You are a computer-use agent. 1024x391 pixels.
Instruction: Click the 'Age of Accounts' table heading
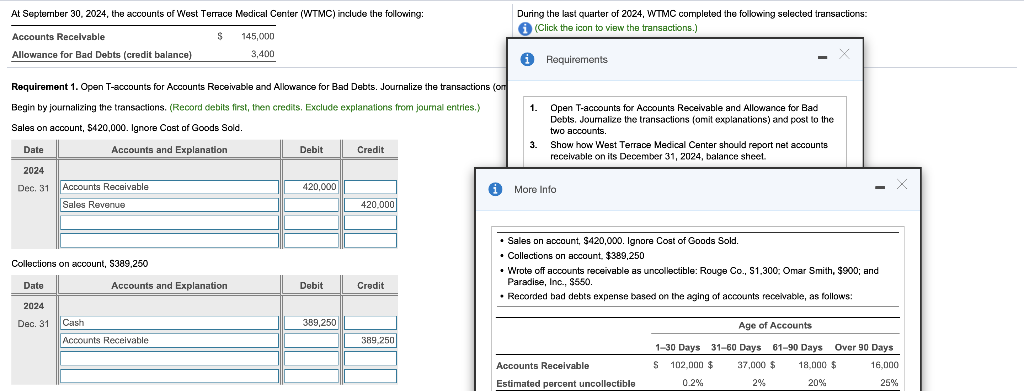tap(775, 326)
